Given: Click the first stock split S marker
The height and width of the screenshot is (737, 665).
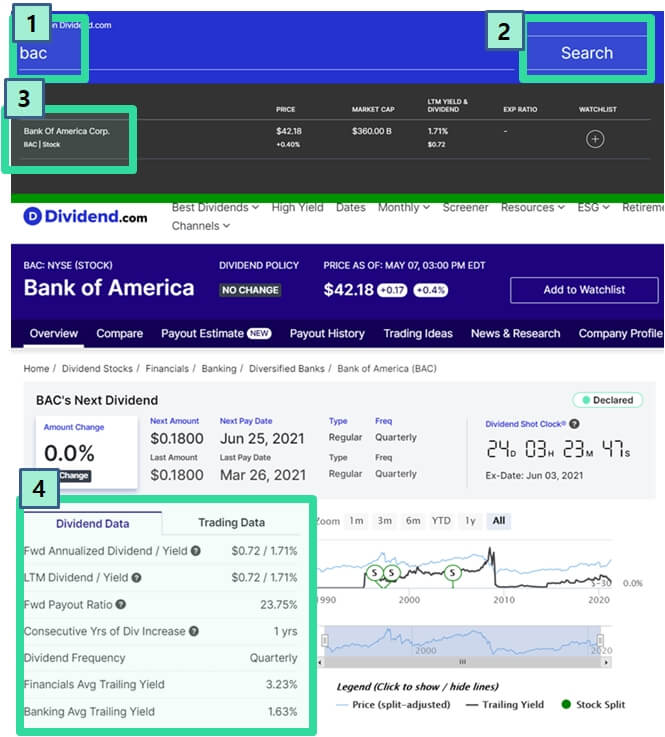Looking at the screenshot, I should 375,572.
